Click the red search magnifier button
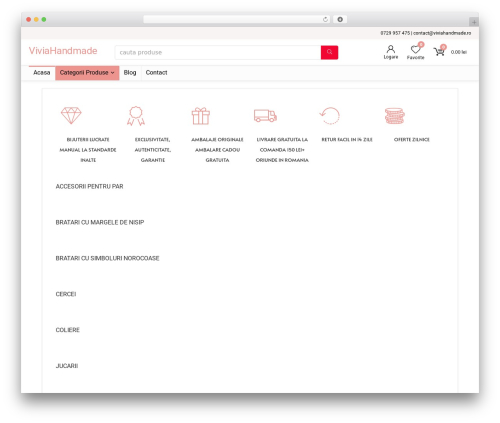The width and height of the screenshot is (500, 423). pos(329,52)
